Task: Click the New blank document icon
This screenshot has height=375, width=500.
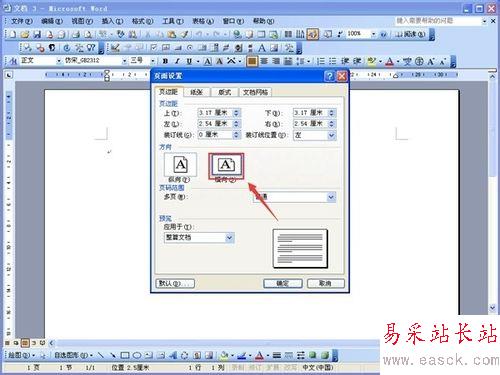Action: coord(13,34)
